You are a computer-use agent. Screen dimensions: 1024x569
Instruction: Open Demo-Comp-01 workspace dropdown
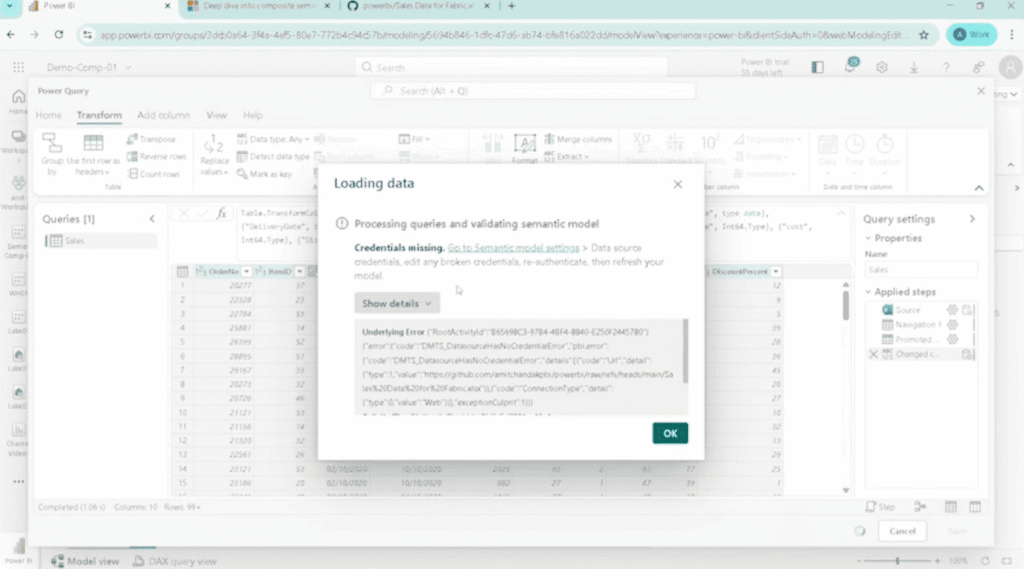click(x=89, y=67)
